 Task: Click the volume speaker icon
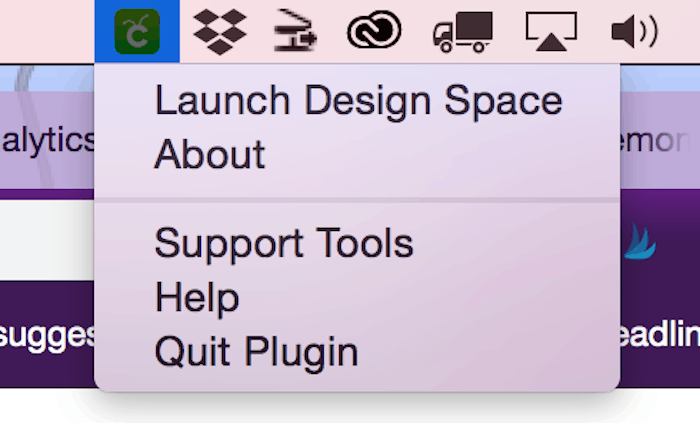pos(634,31)
